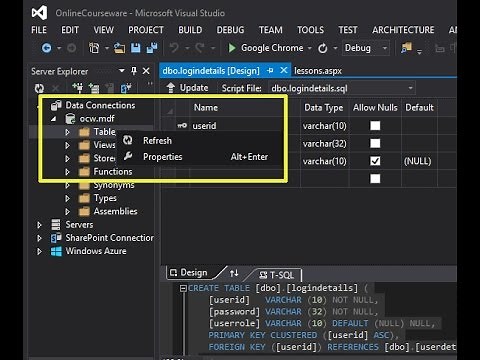Click the primary key icon beside userid
This screenshot has width=480, height=360.
(x=182, y=126)
